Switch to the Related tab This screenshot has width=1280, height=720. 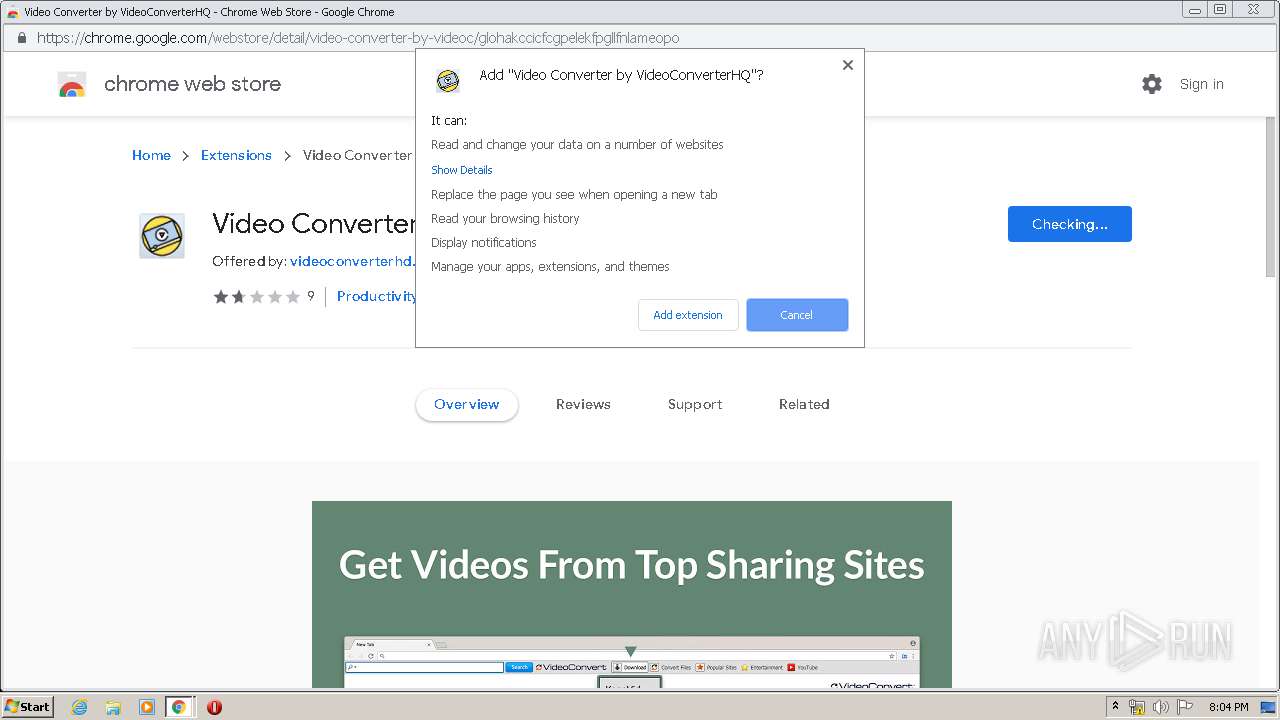pyautogui.click(x=804, y=404)
